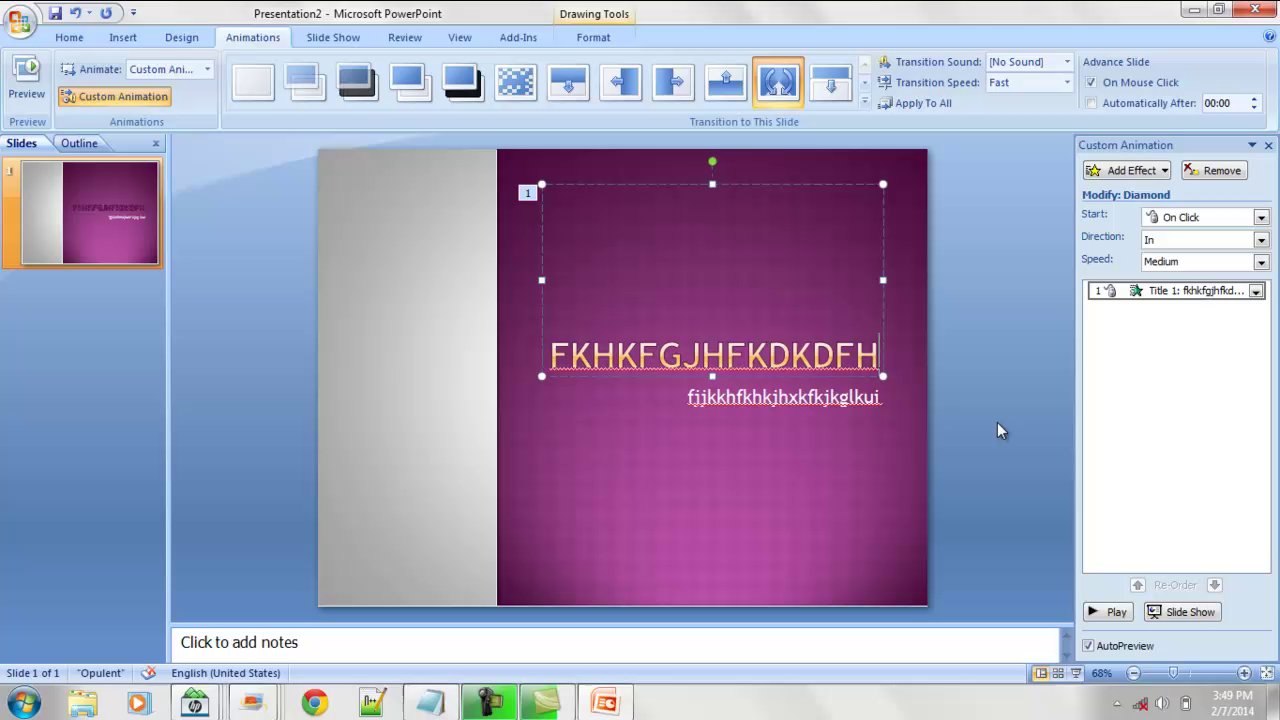This screenshot has height=720, width=1280.
Task: Click the Redo icon in Quick Access
Action: pyautogui.click(x=106, y=13)
